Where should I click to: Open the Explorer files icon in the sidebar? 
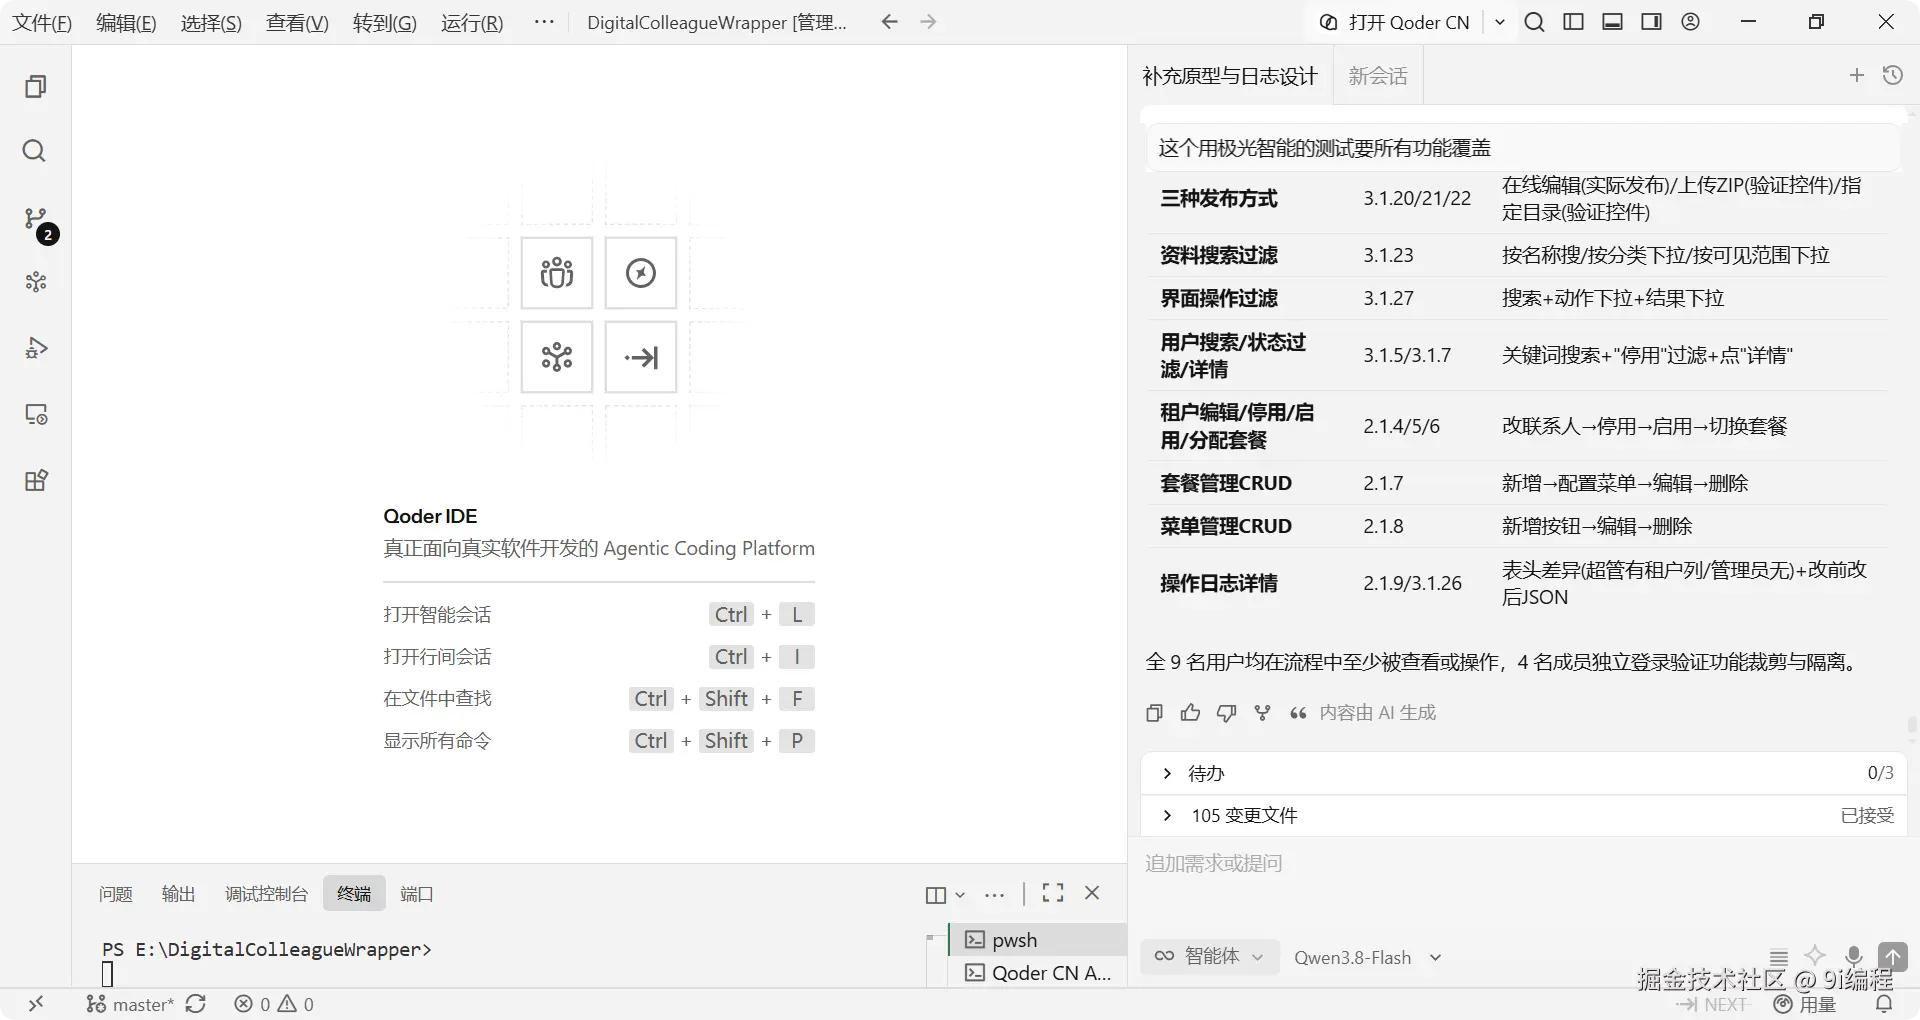point(35,87)
